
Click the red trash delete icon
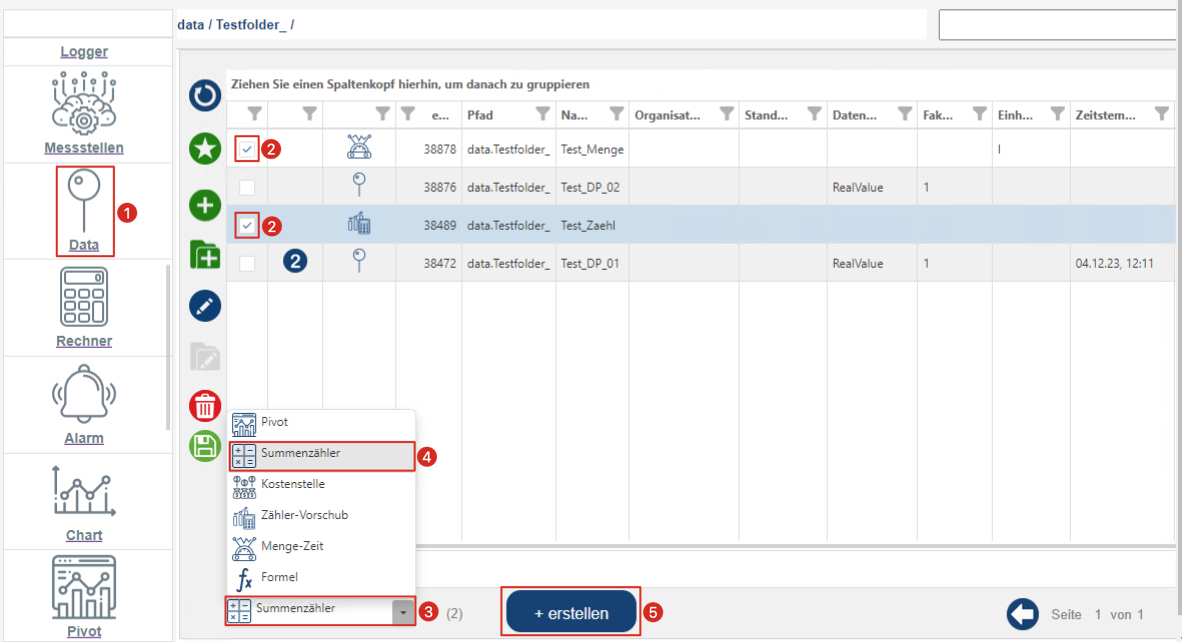pyautogui.click(x=205, y=407)
